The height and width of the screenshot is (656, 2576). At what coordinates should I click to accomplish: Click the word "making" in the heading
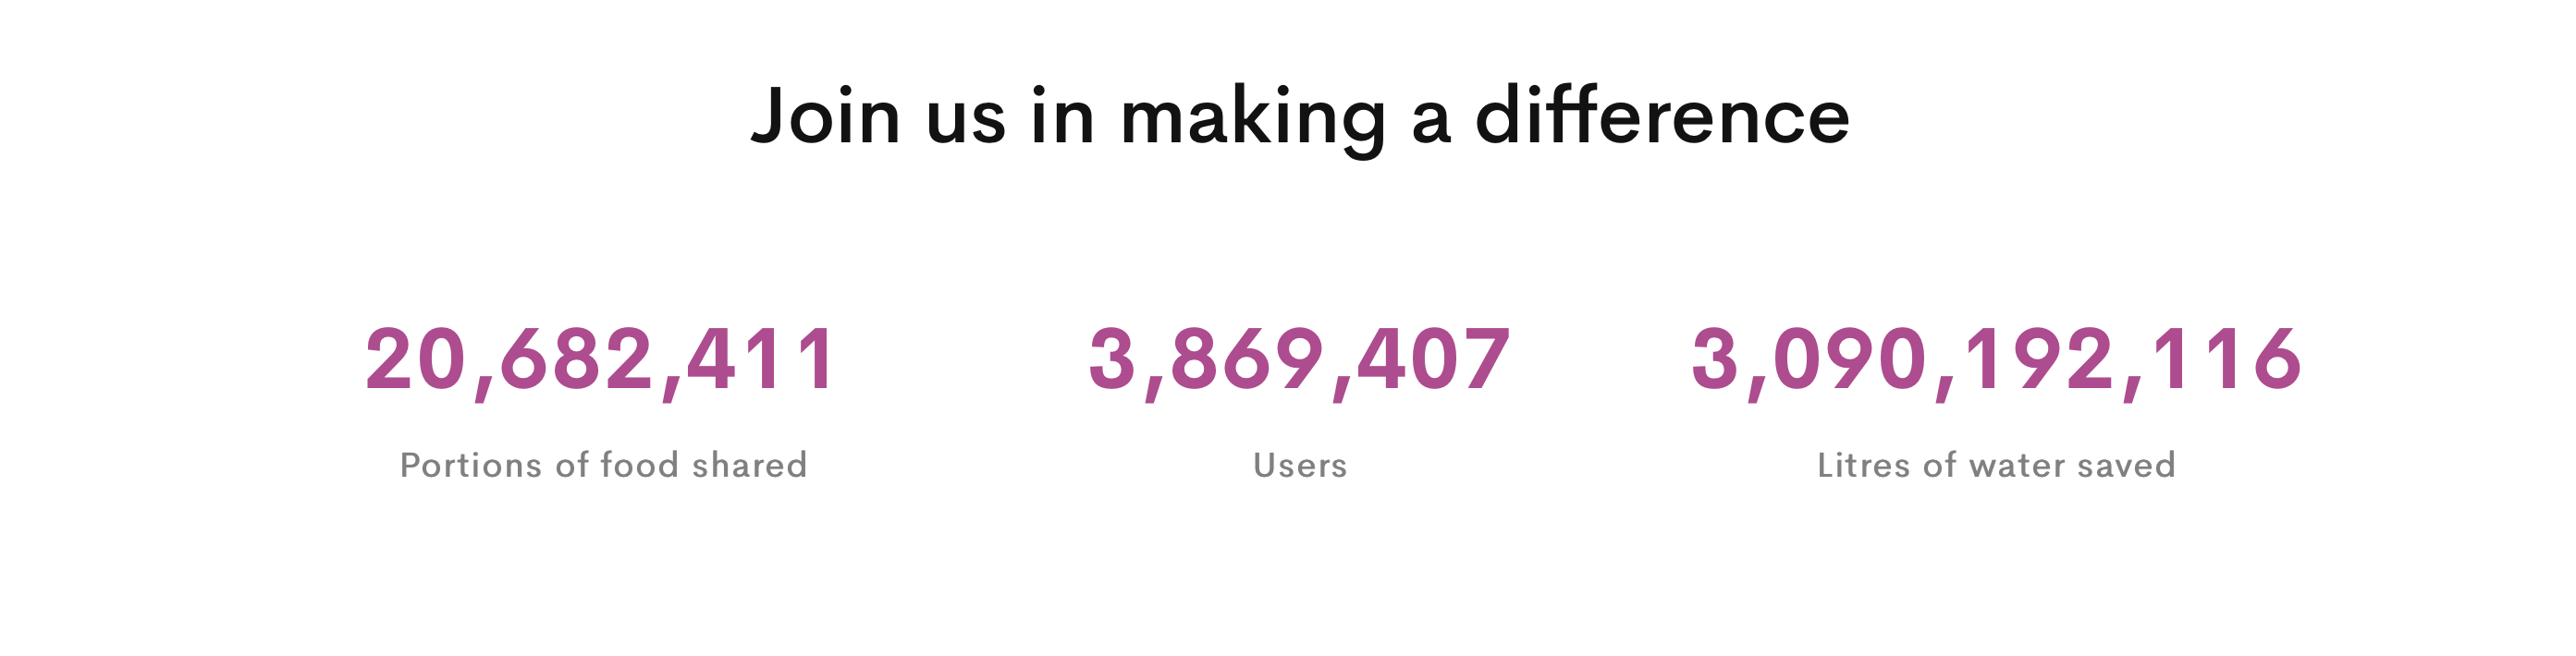click(x=1253, y=121)
